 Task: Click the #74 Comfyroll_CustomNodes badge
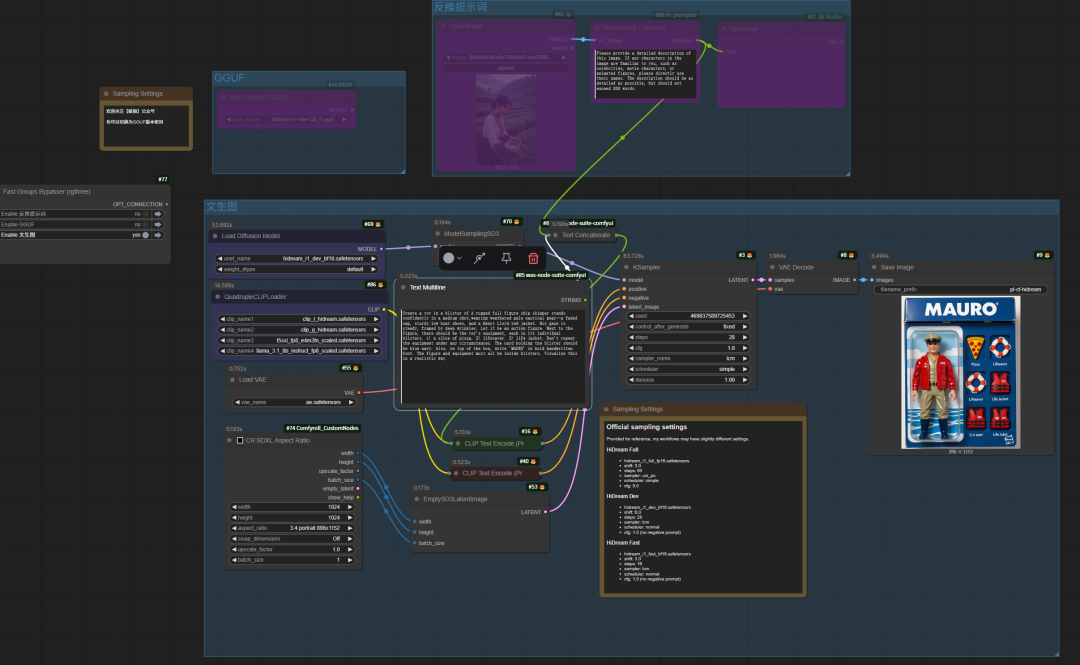pyautogui.click(x=322, y=428)
